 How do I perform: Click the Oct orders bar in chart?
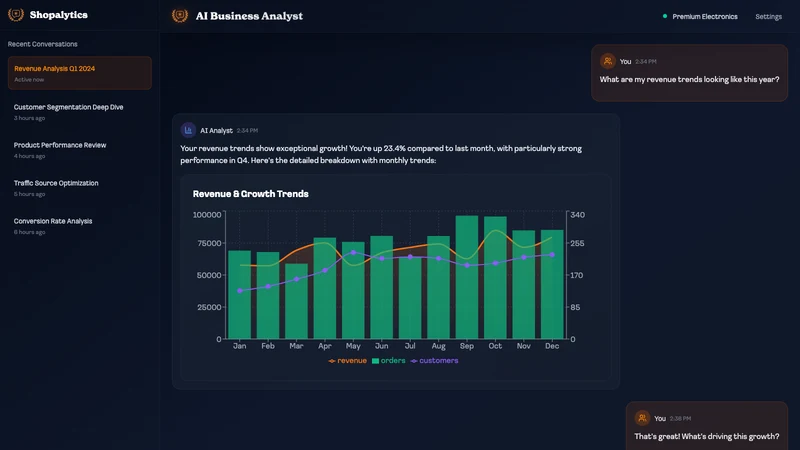[x=495, y=278]
